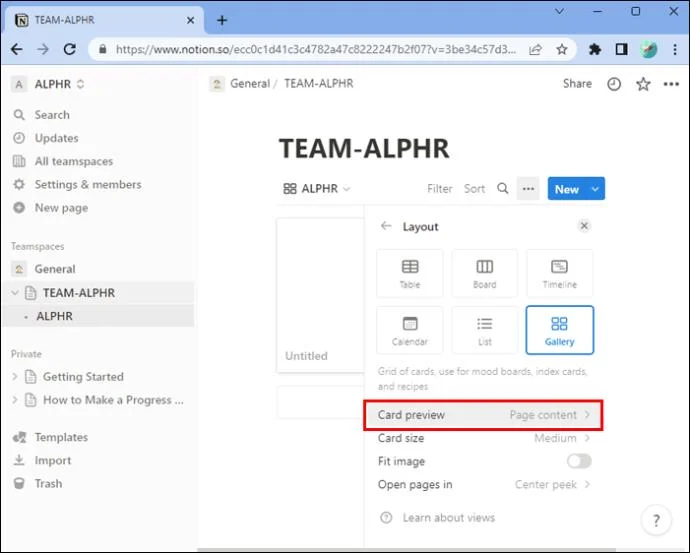The image size is (690, 553).
Task: Expand the Getting Started page
Action: pos(15,377)
